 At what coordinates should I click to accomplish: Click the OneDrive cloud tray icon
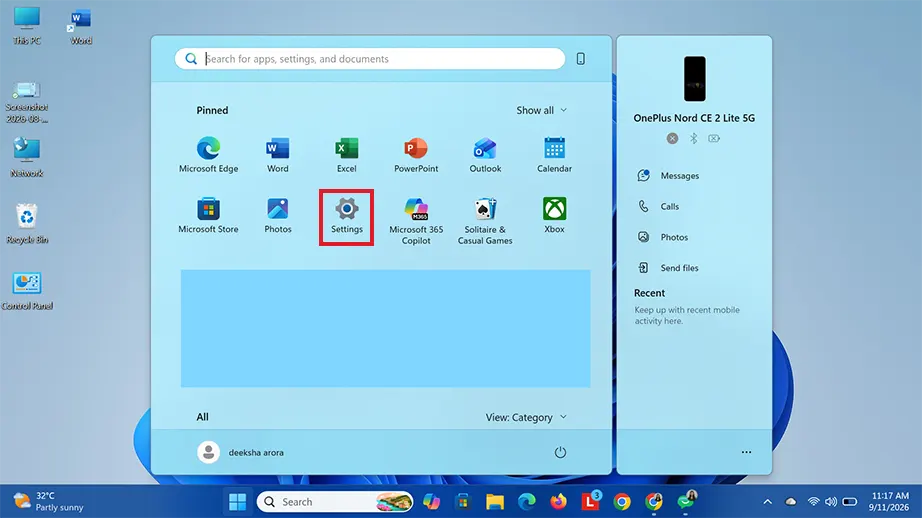click(x=791, y=502)
